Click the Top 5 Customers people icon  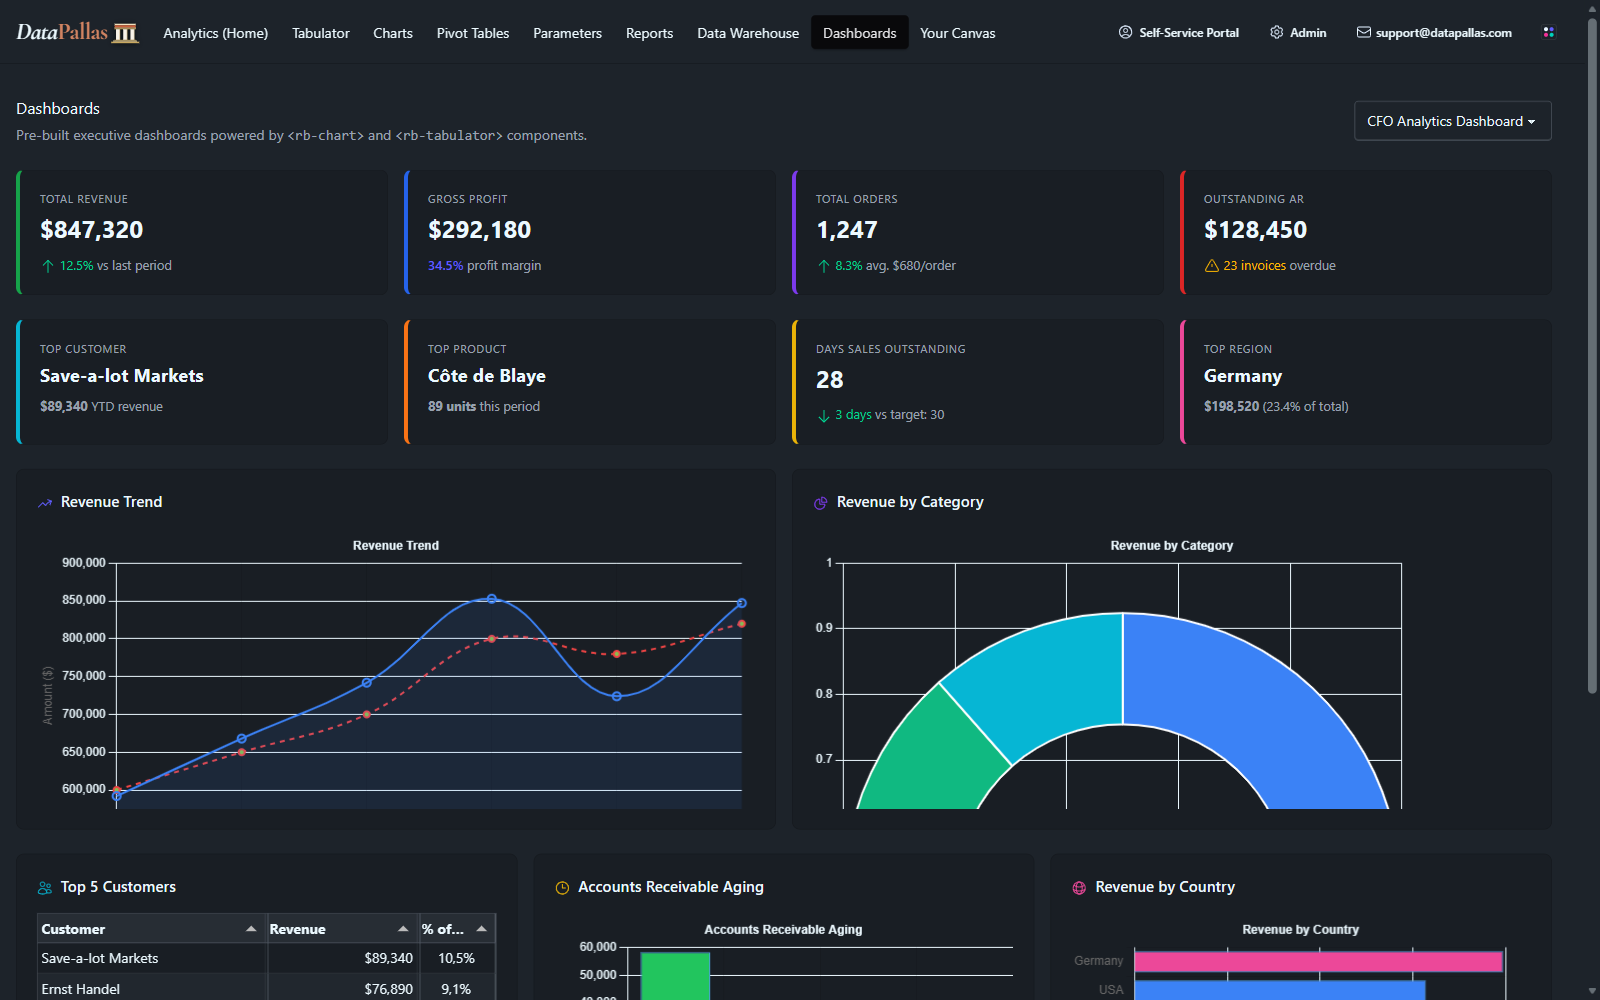click(45, 888)
